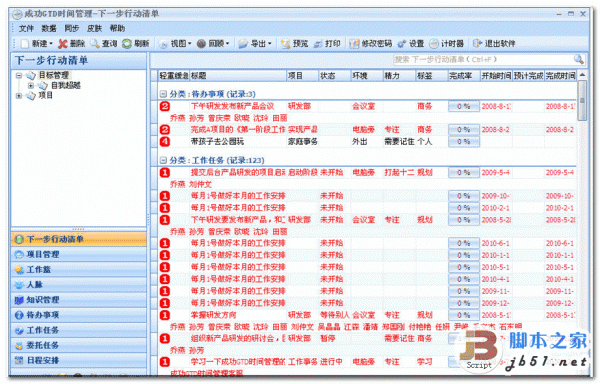Click the 刷新 (Refresh) toolbar icon
The image size is (600, 384).
tap(127, 44)
